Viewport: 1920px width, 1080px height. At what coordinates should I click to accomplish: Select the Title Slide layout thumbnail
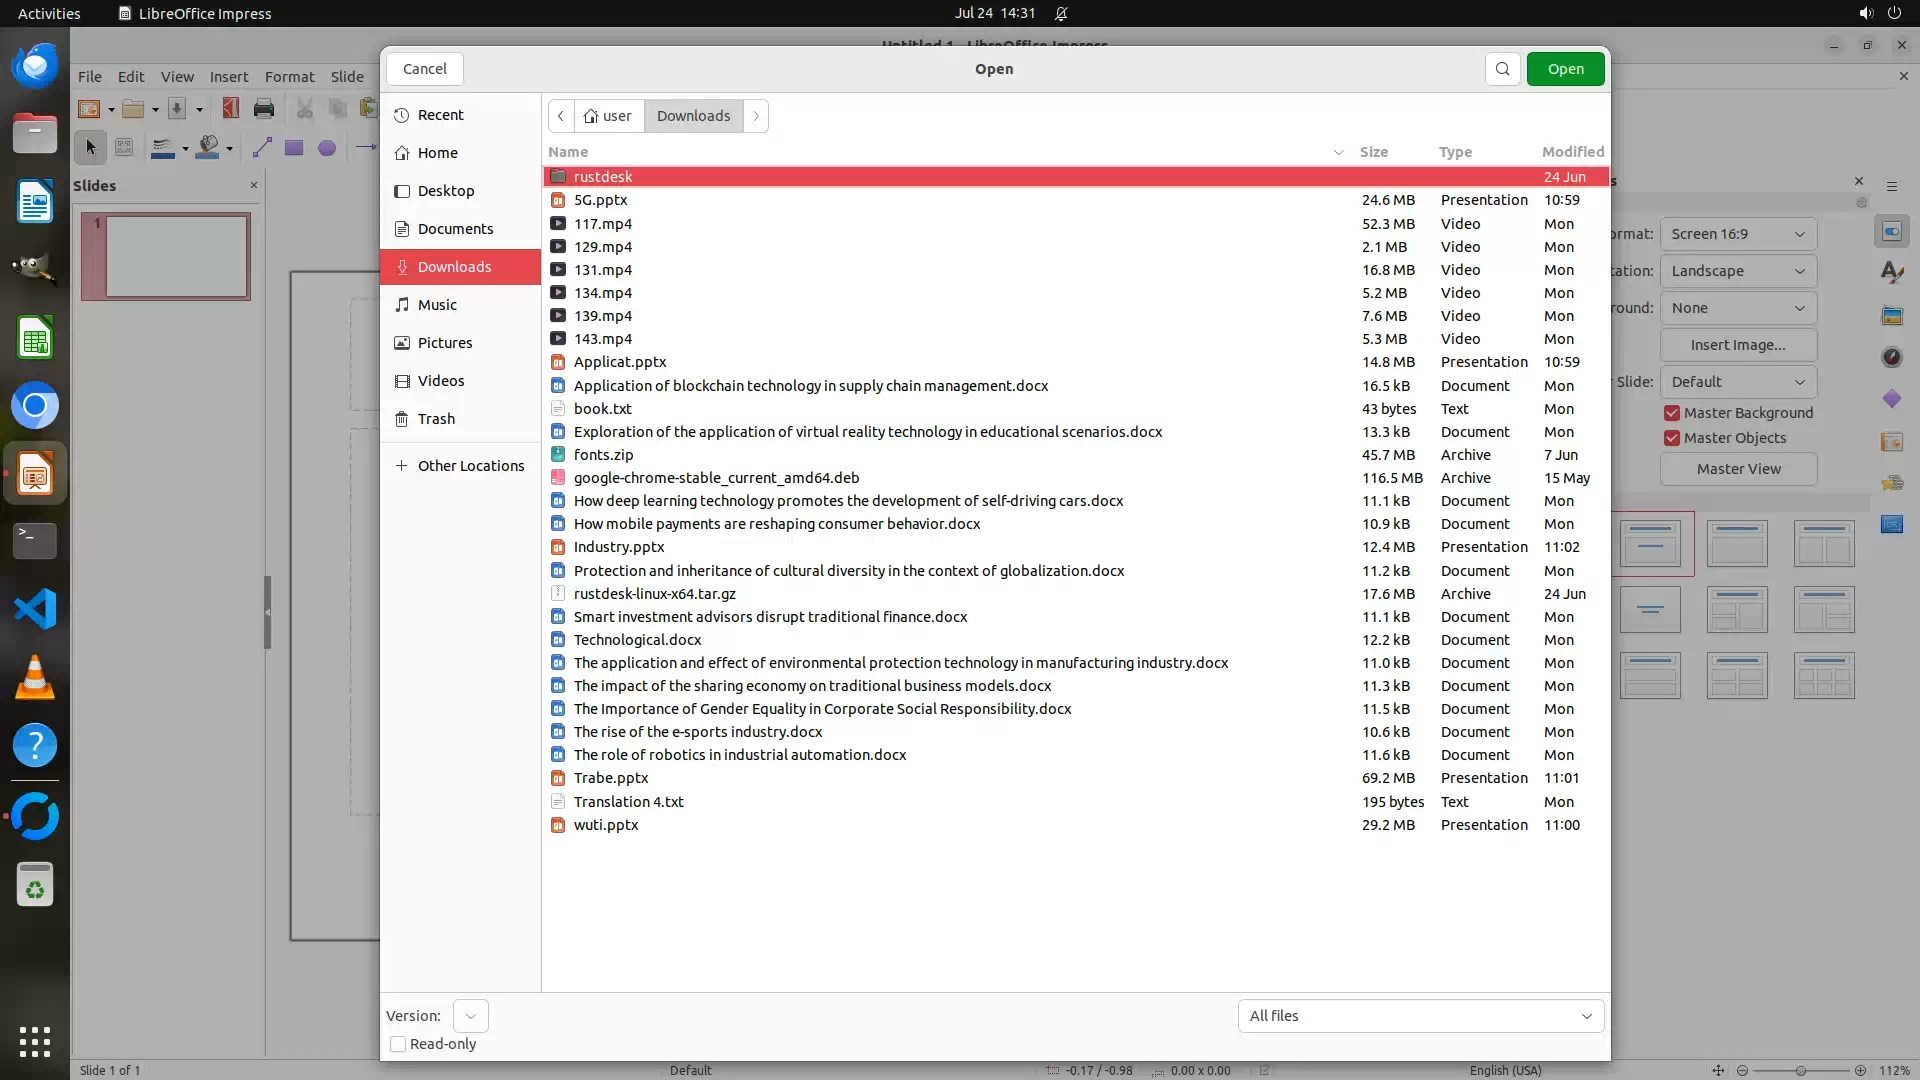point(1650,544)
